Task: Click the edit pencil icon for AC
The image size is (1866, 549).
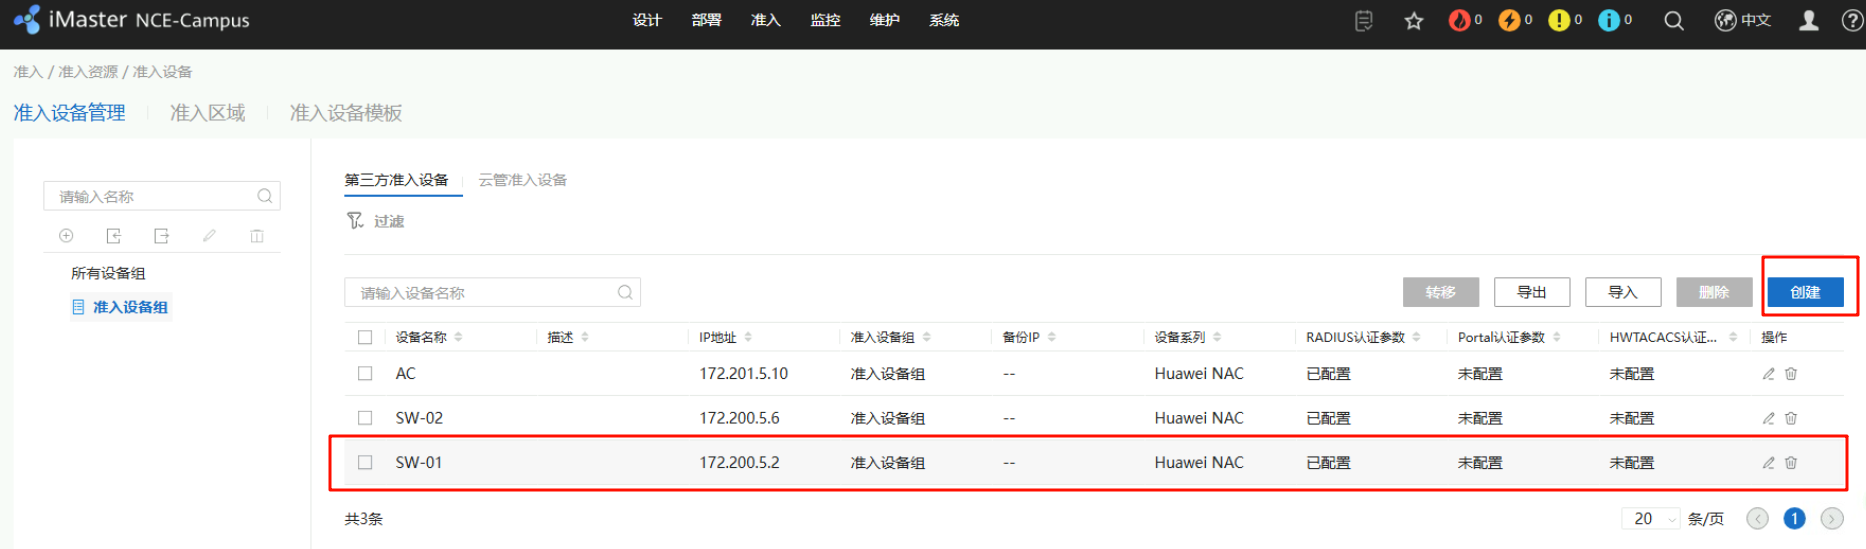Action: [x=1768, y=374]
